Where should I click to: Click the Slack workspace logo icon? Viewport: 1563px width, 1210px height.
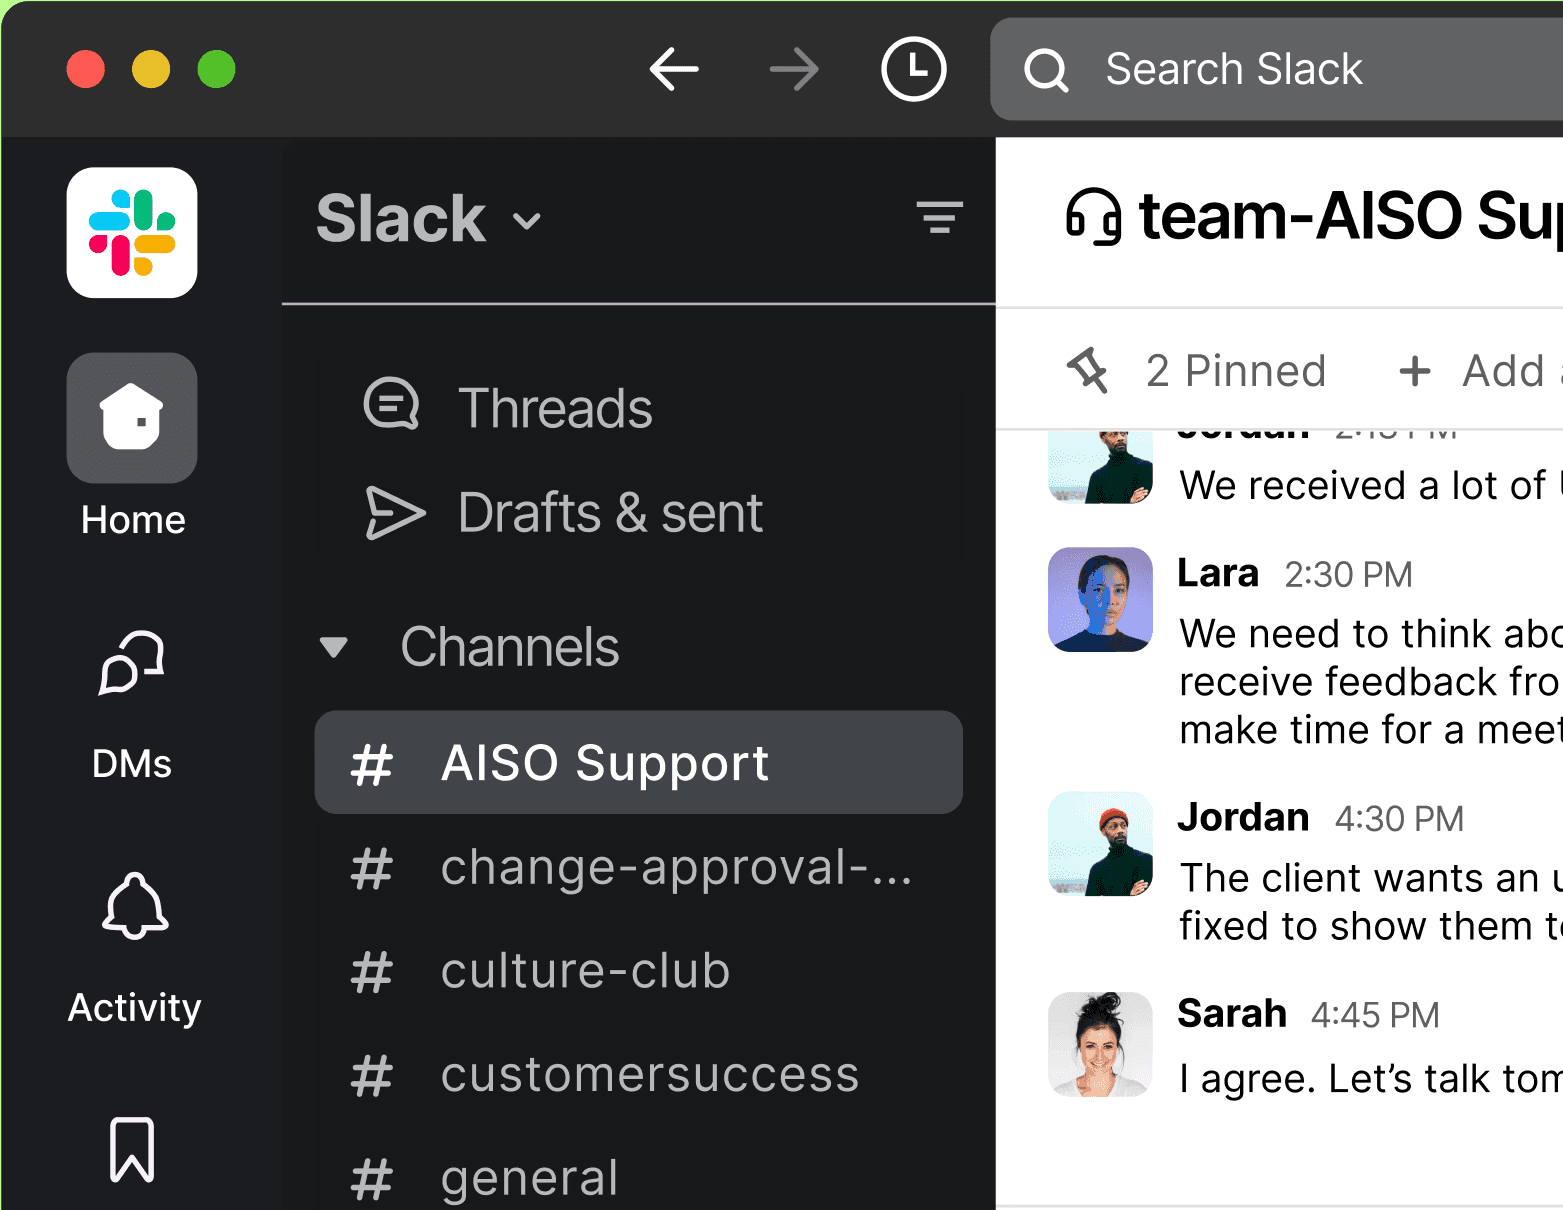point(132,232)
